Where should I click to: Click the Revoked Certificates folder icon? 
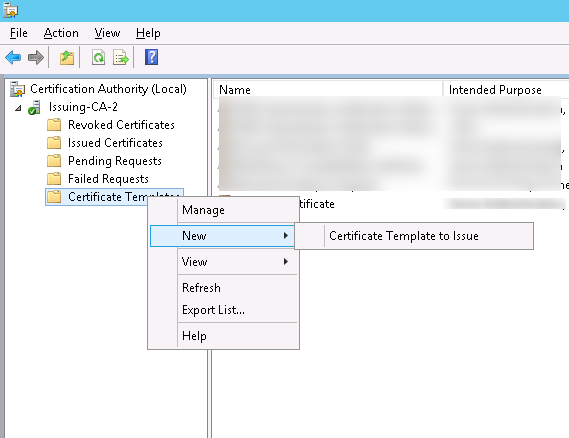coord(54,125)
